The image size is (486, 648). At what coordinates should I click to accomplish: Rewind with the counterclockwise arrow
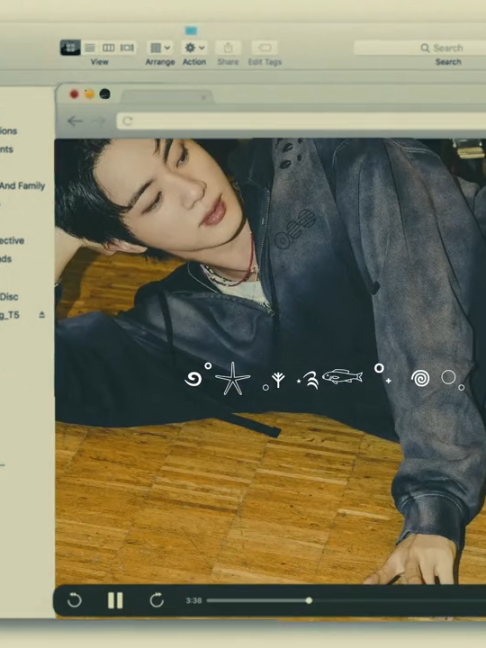click(x=74, y=600)
